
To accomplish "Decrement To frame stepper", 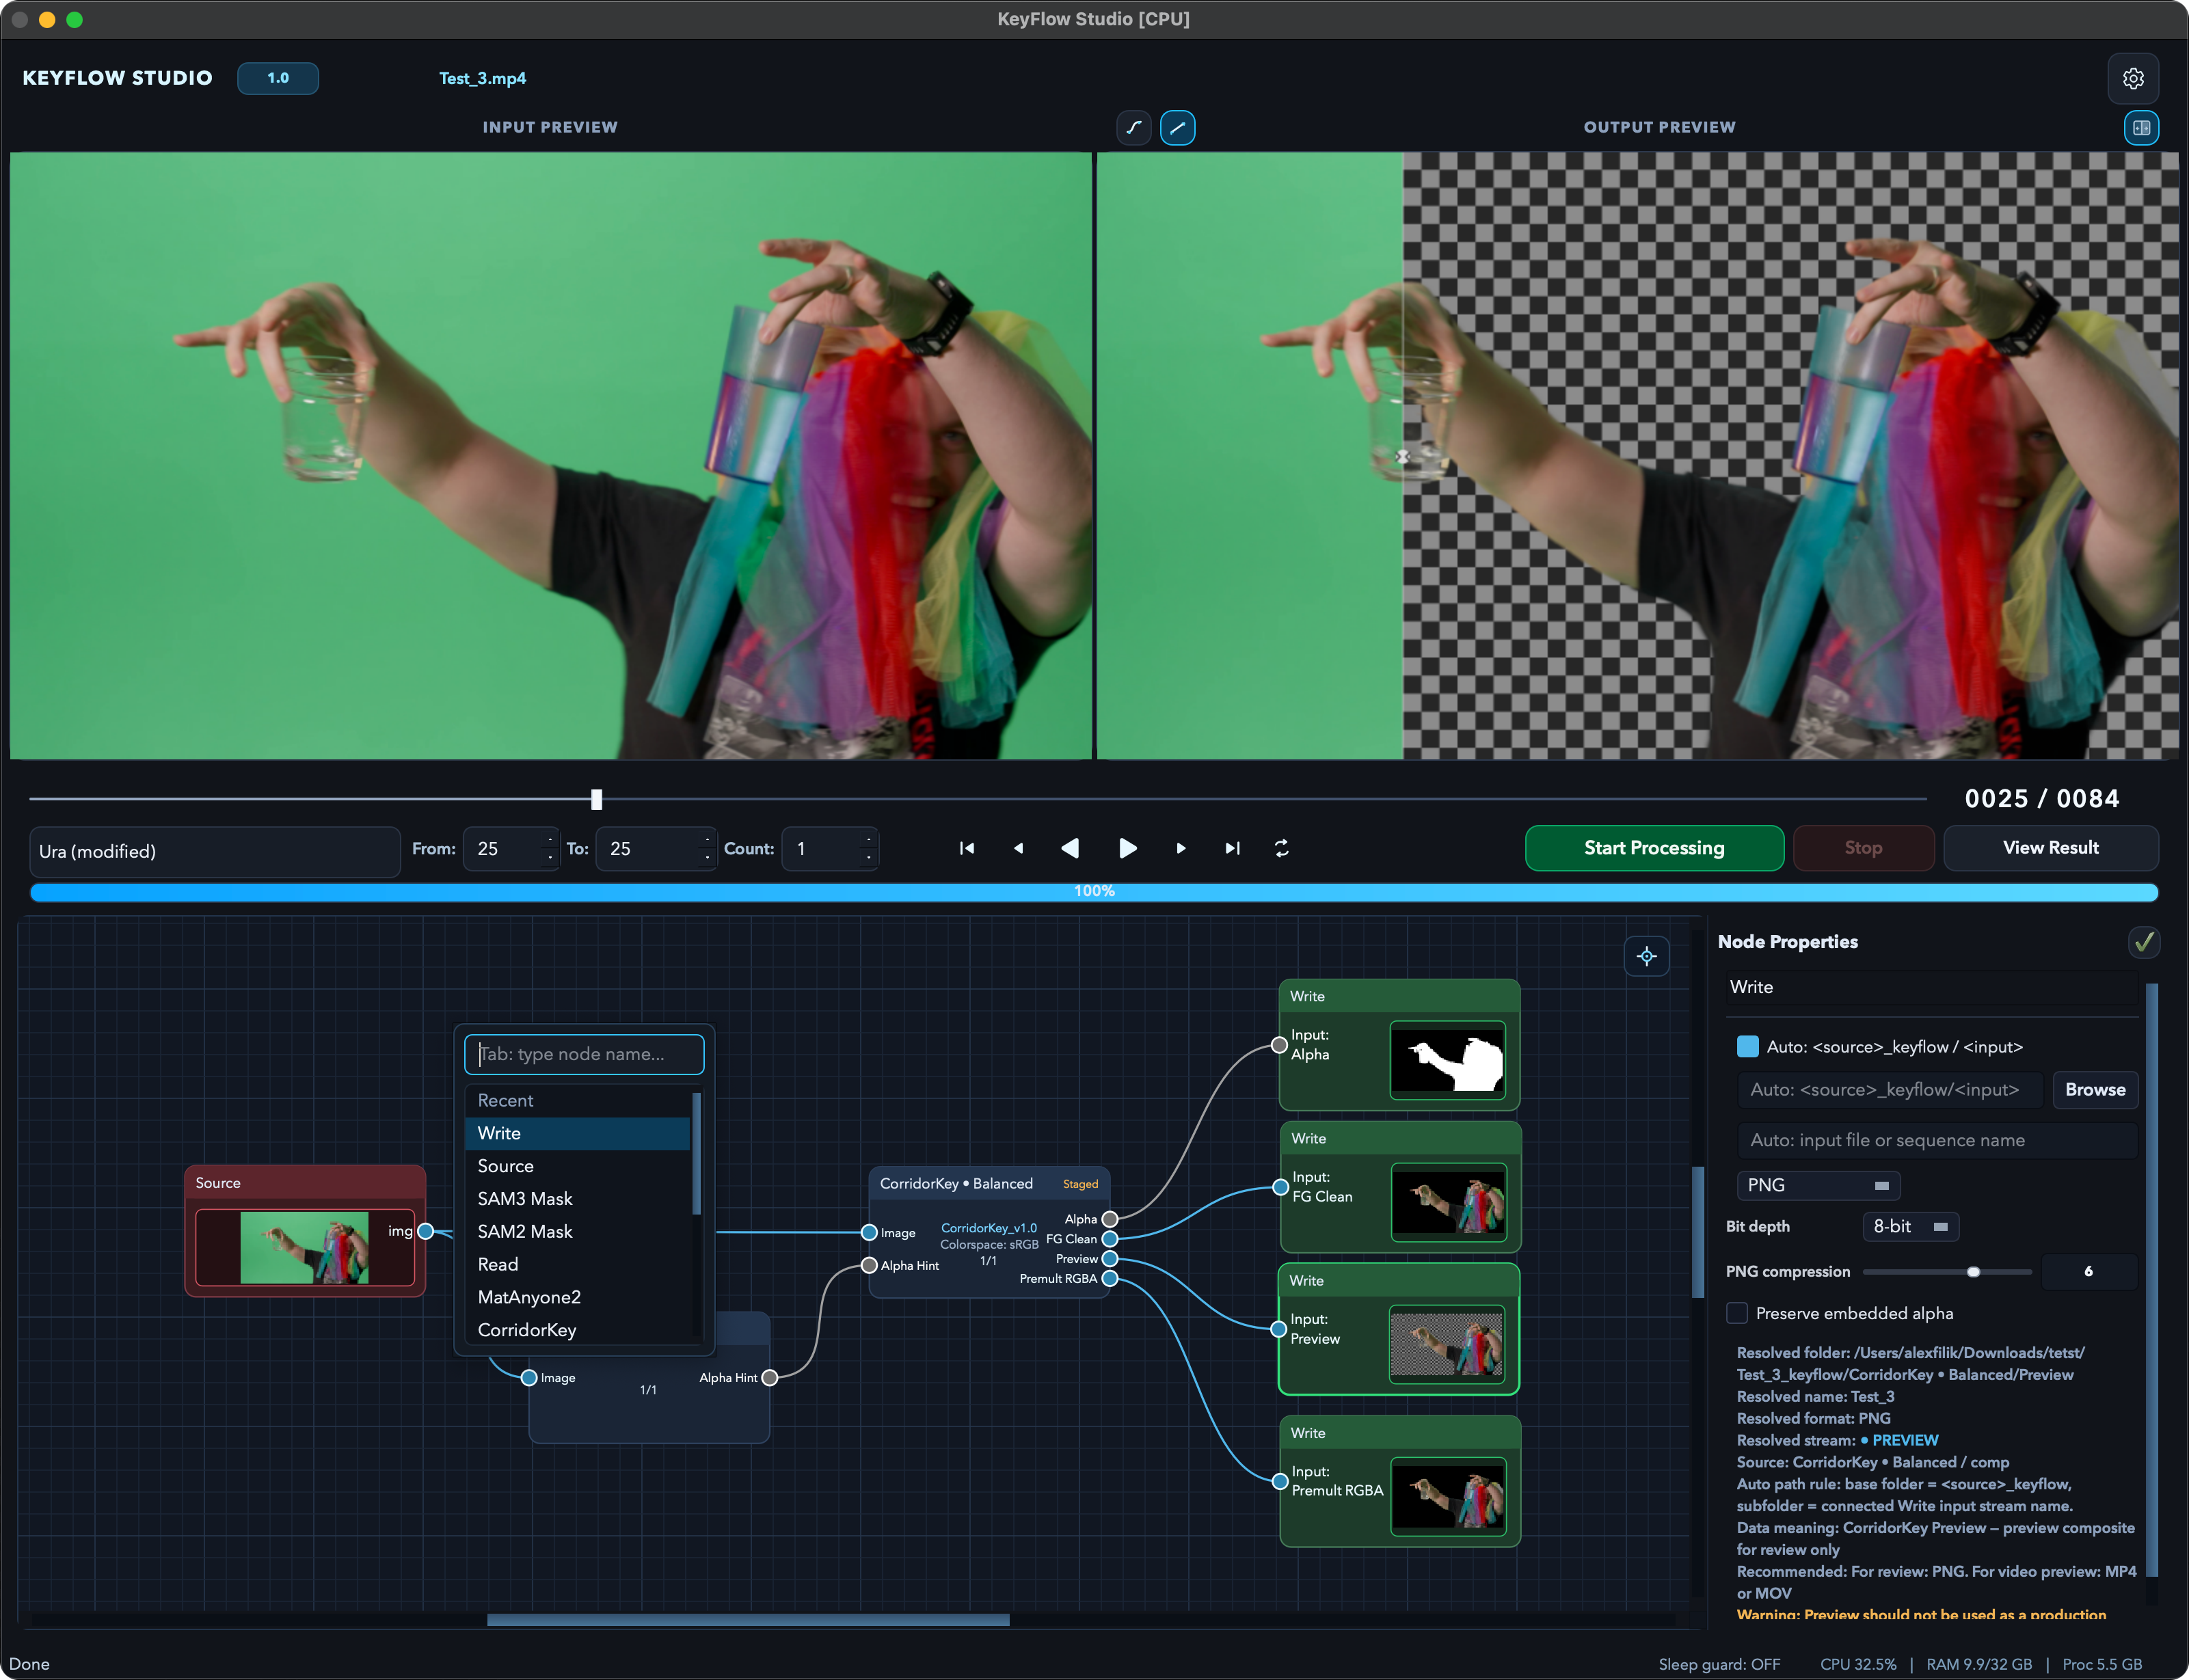I will tap(706, 858).
